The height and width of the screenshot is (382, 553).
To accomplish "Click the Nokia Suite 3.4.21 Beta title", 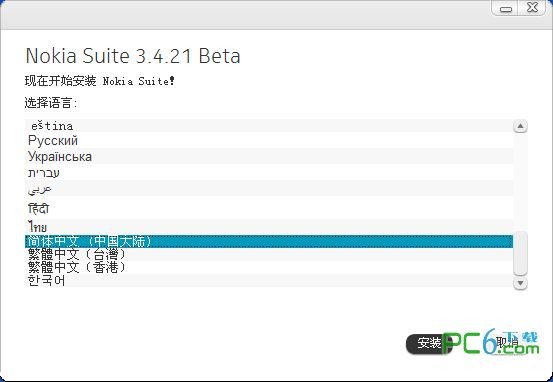I will [133, 56].
